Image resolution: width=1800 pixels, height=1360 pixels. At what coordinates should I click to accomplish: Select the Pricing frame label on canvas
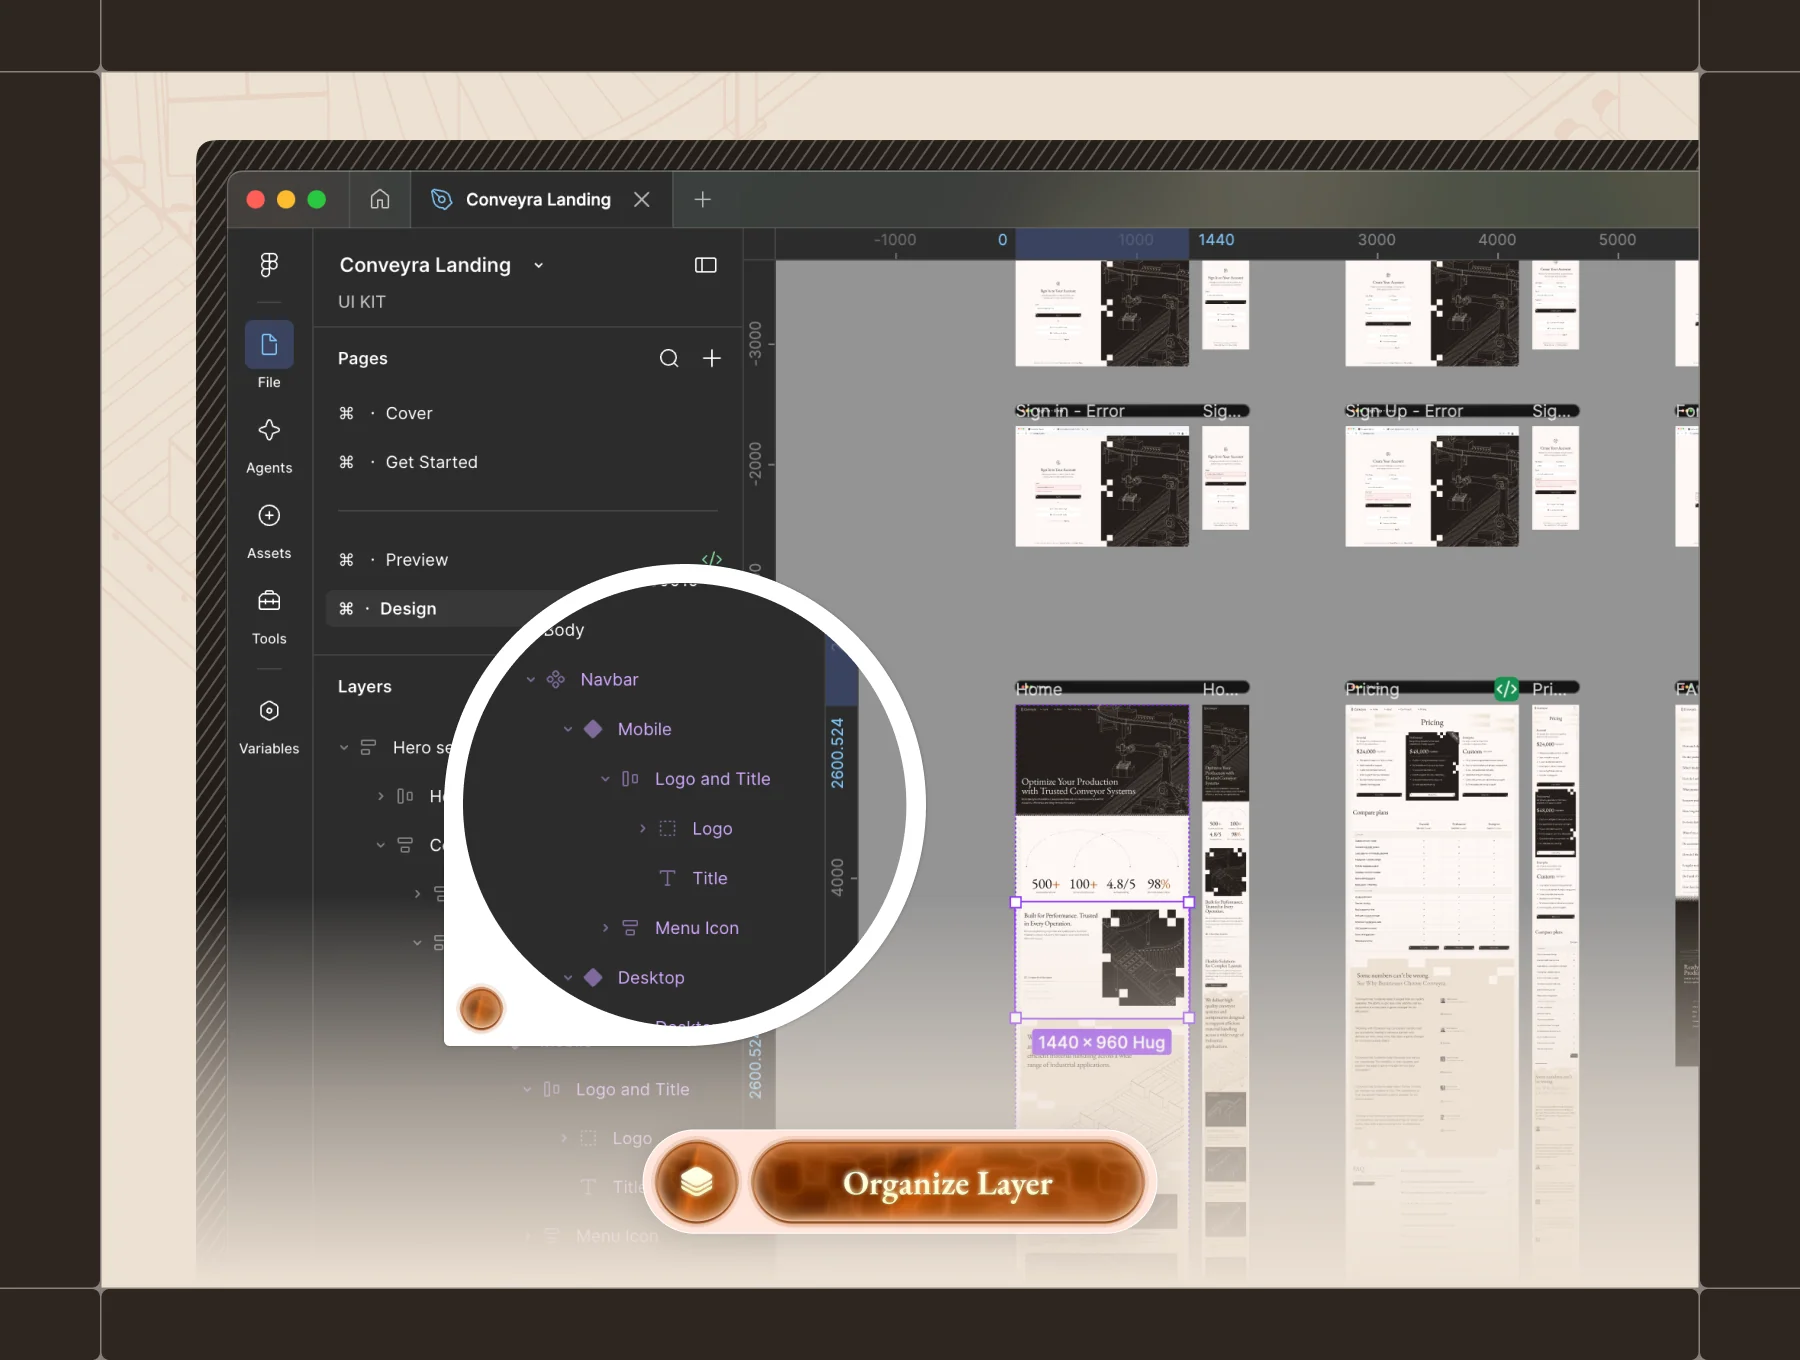[1372, 689]
